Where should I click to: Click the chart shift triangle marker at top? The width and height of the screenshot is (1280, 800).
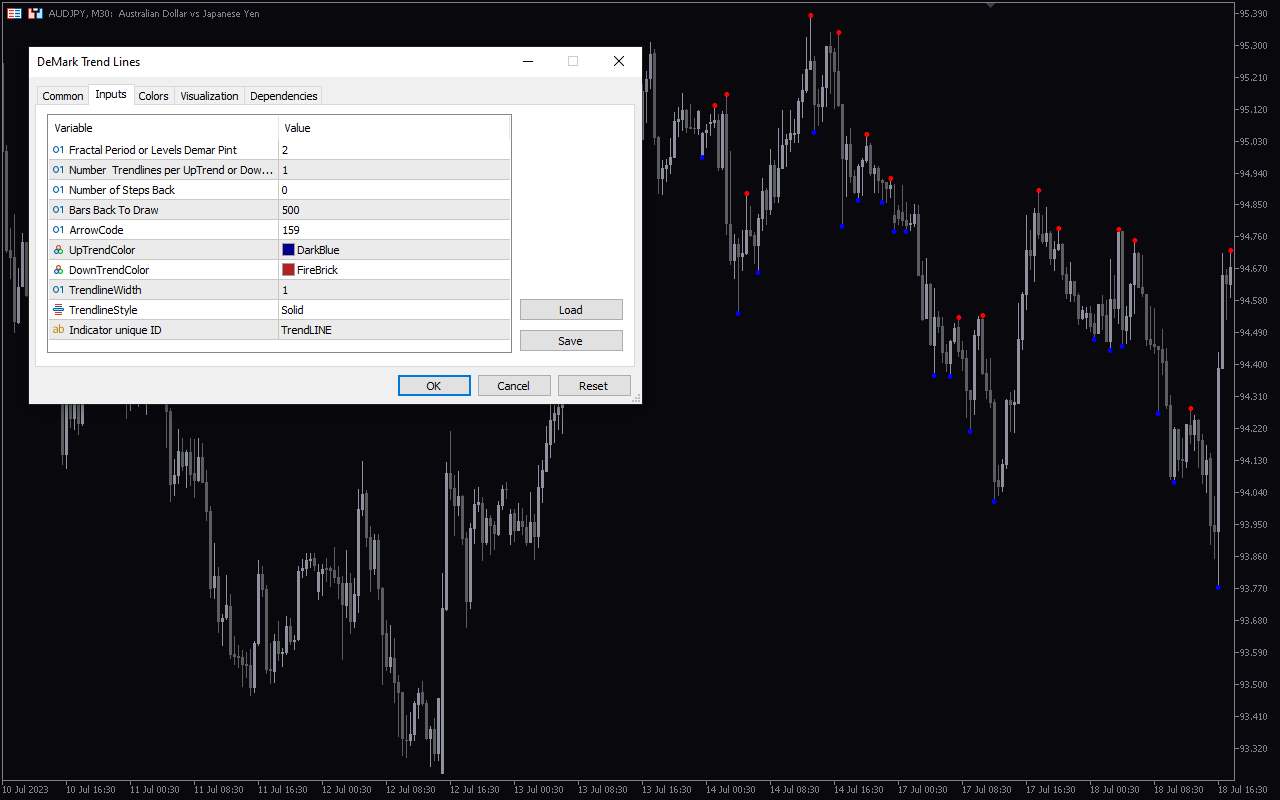(990, 4)
